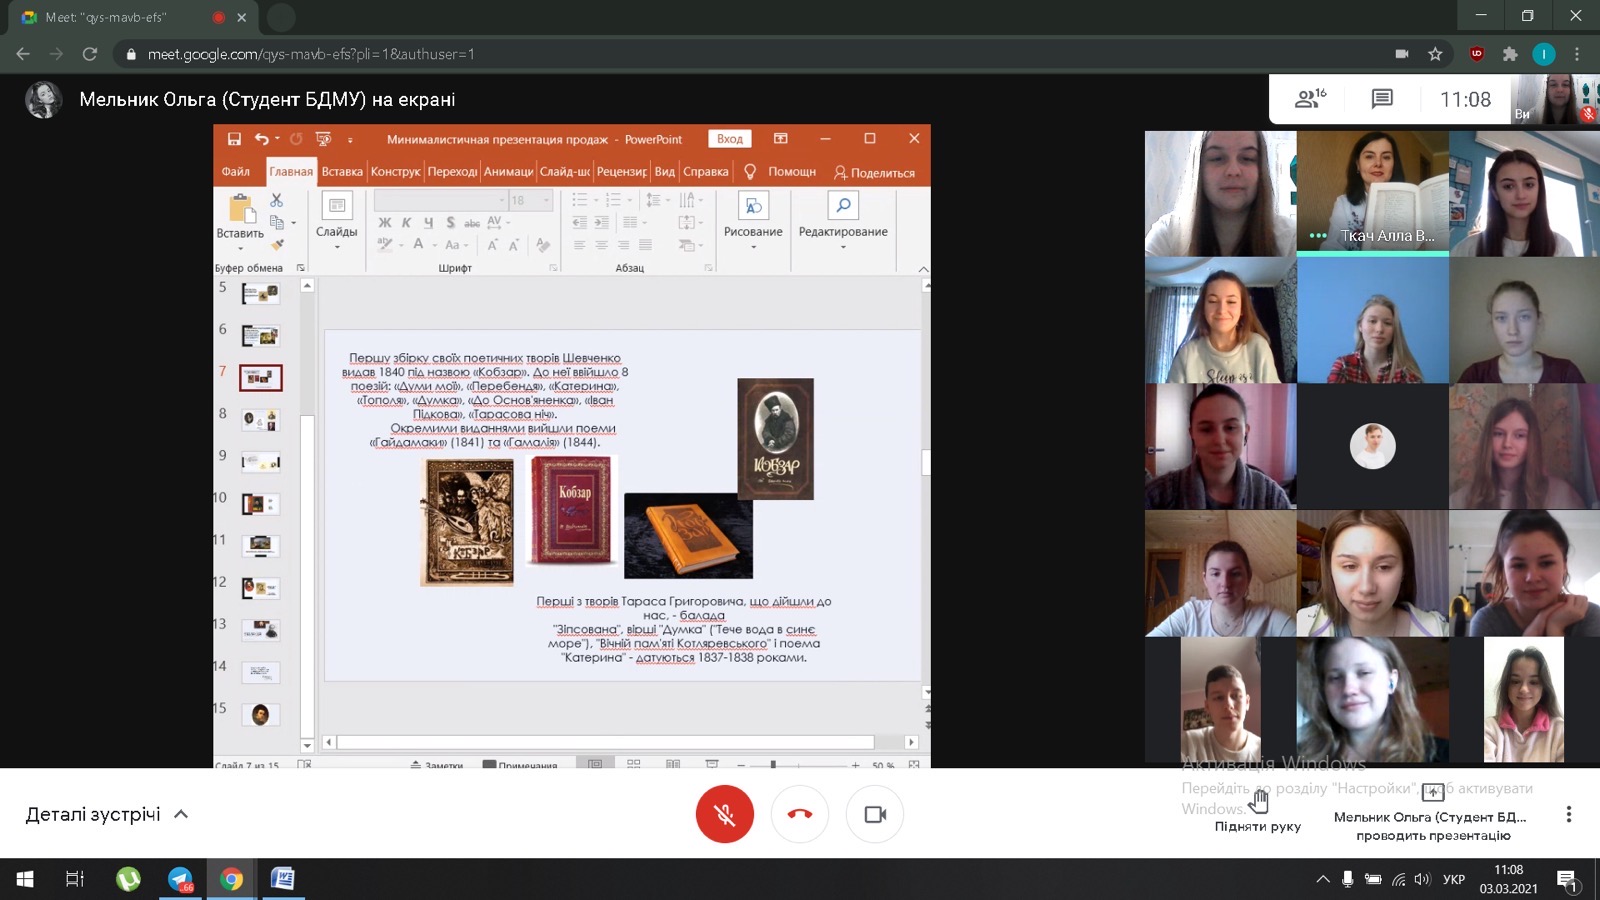Apply italic (К) formatting
This screenshot has height=900, width=1600.
[406, 223]
